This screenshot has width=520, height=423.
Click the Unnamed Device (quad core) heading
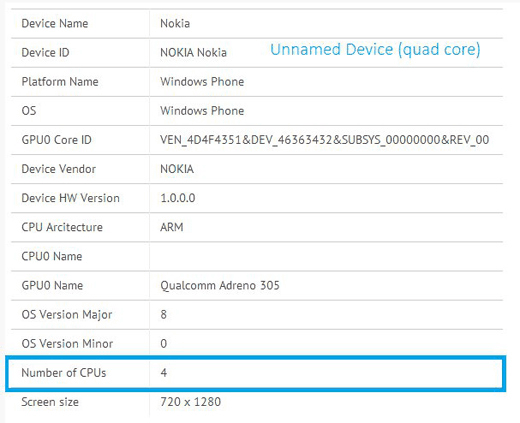pos(375,50)
